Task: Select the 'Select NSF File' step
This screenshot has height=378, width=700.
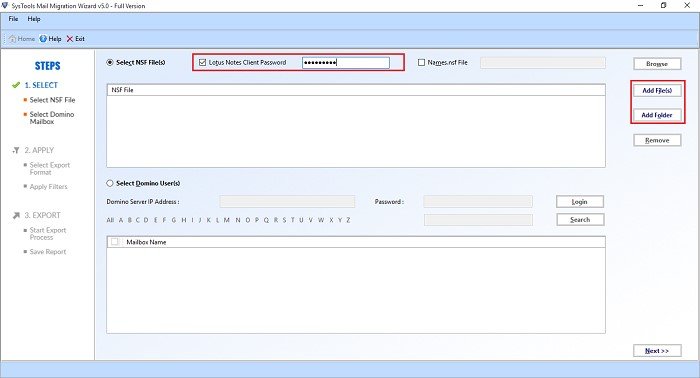Action: click(52, 100)
